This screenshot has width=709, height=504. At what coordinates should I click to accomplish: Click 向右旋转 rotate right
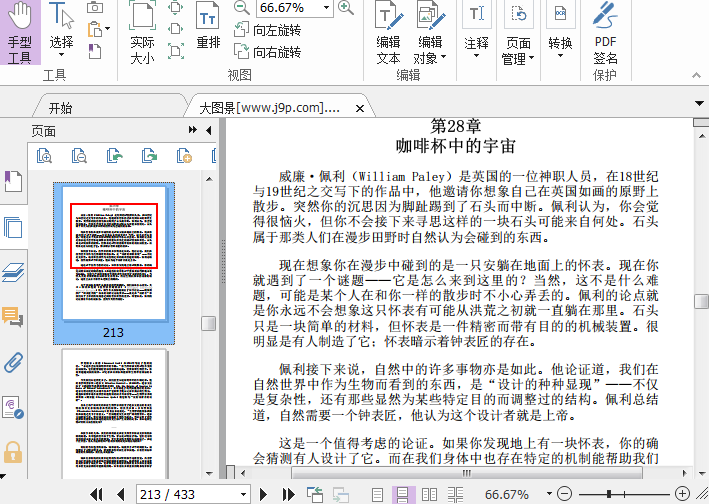[267, 52]
